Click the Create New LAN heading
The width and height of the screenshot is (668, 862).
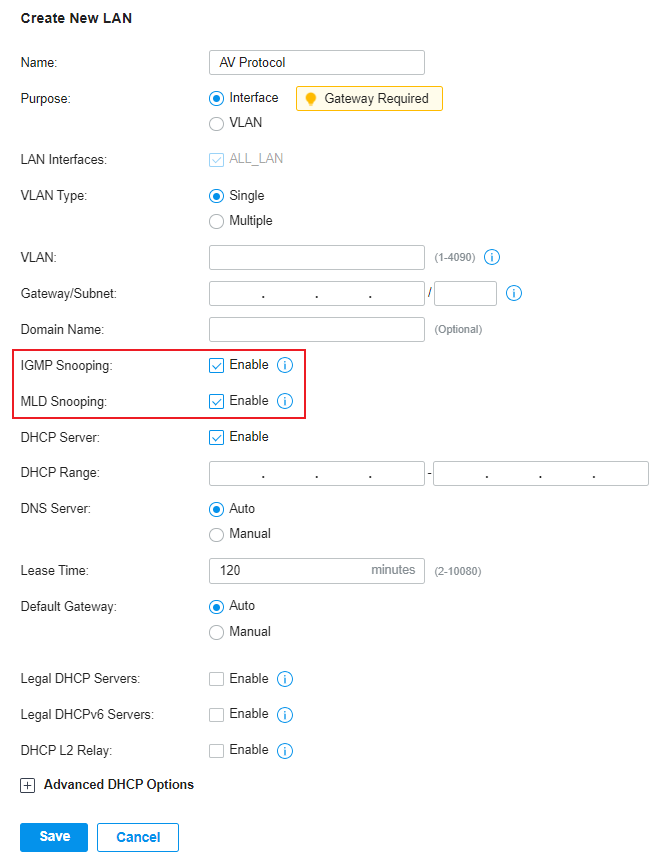tap(76, 18)
